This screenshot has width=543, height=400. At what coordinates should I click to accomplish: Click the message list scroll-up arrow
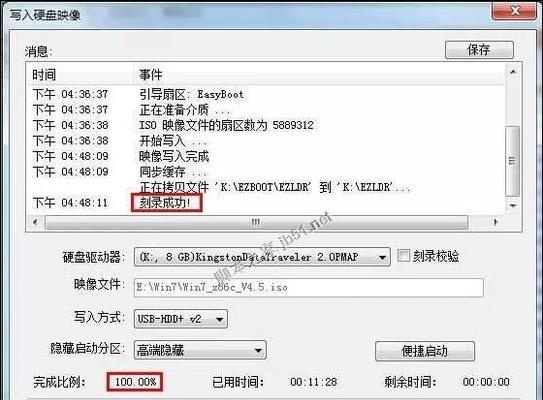[x=513, y=72]
